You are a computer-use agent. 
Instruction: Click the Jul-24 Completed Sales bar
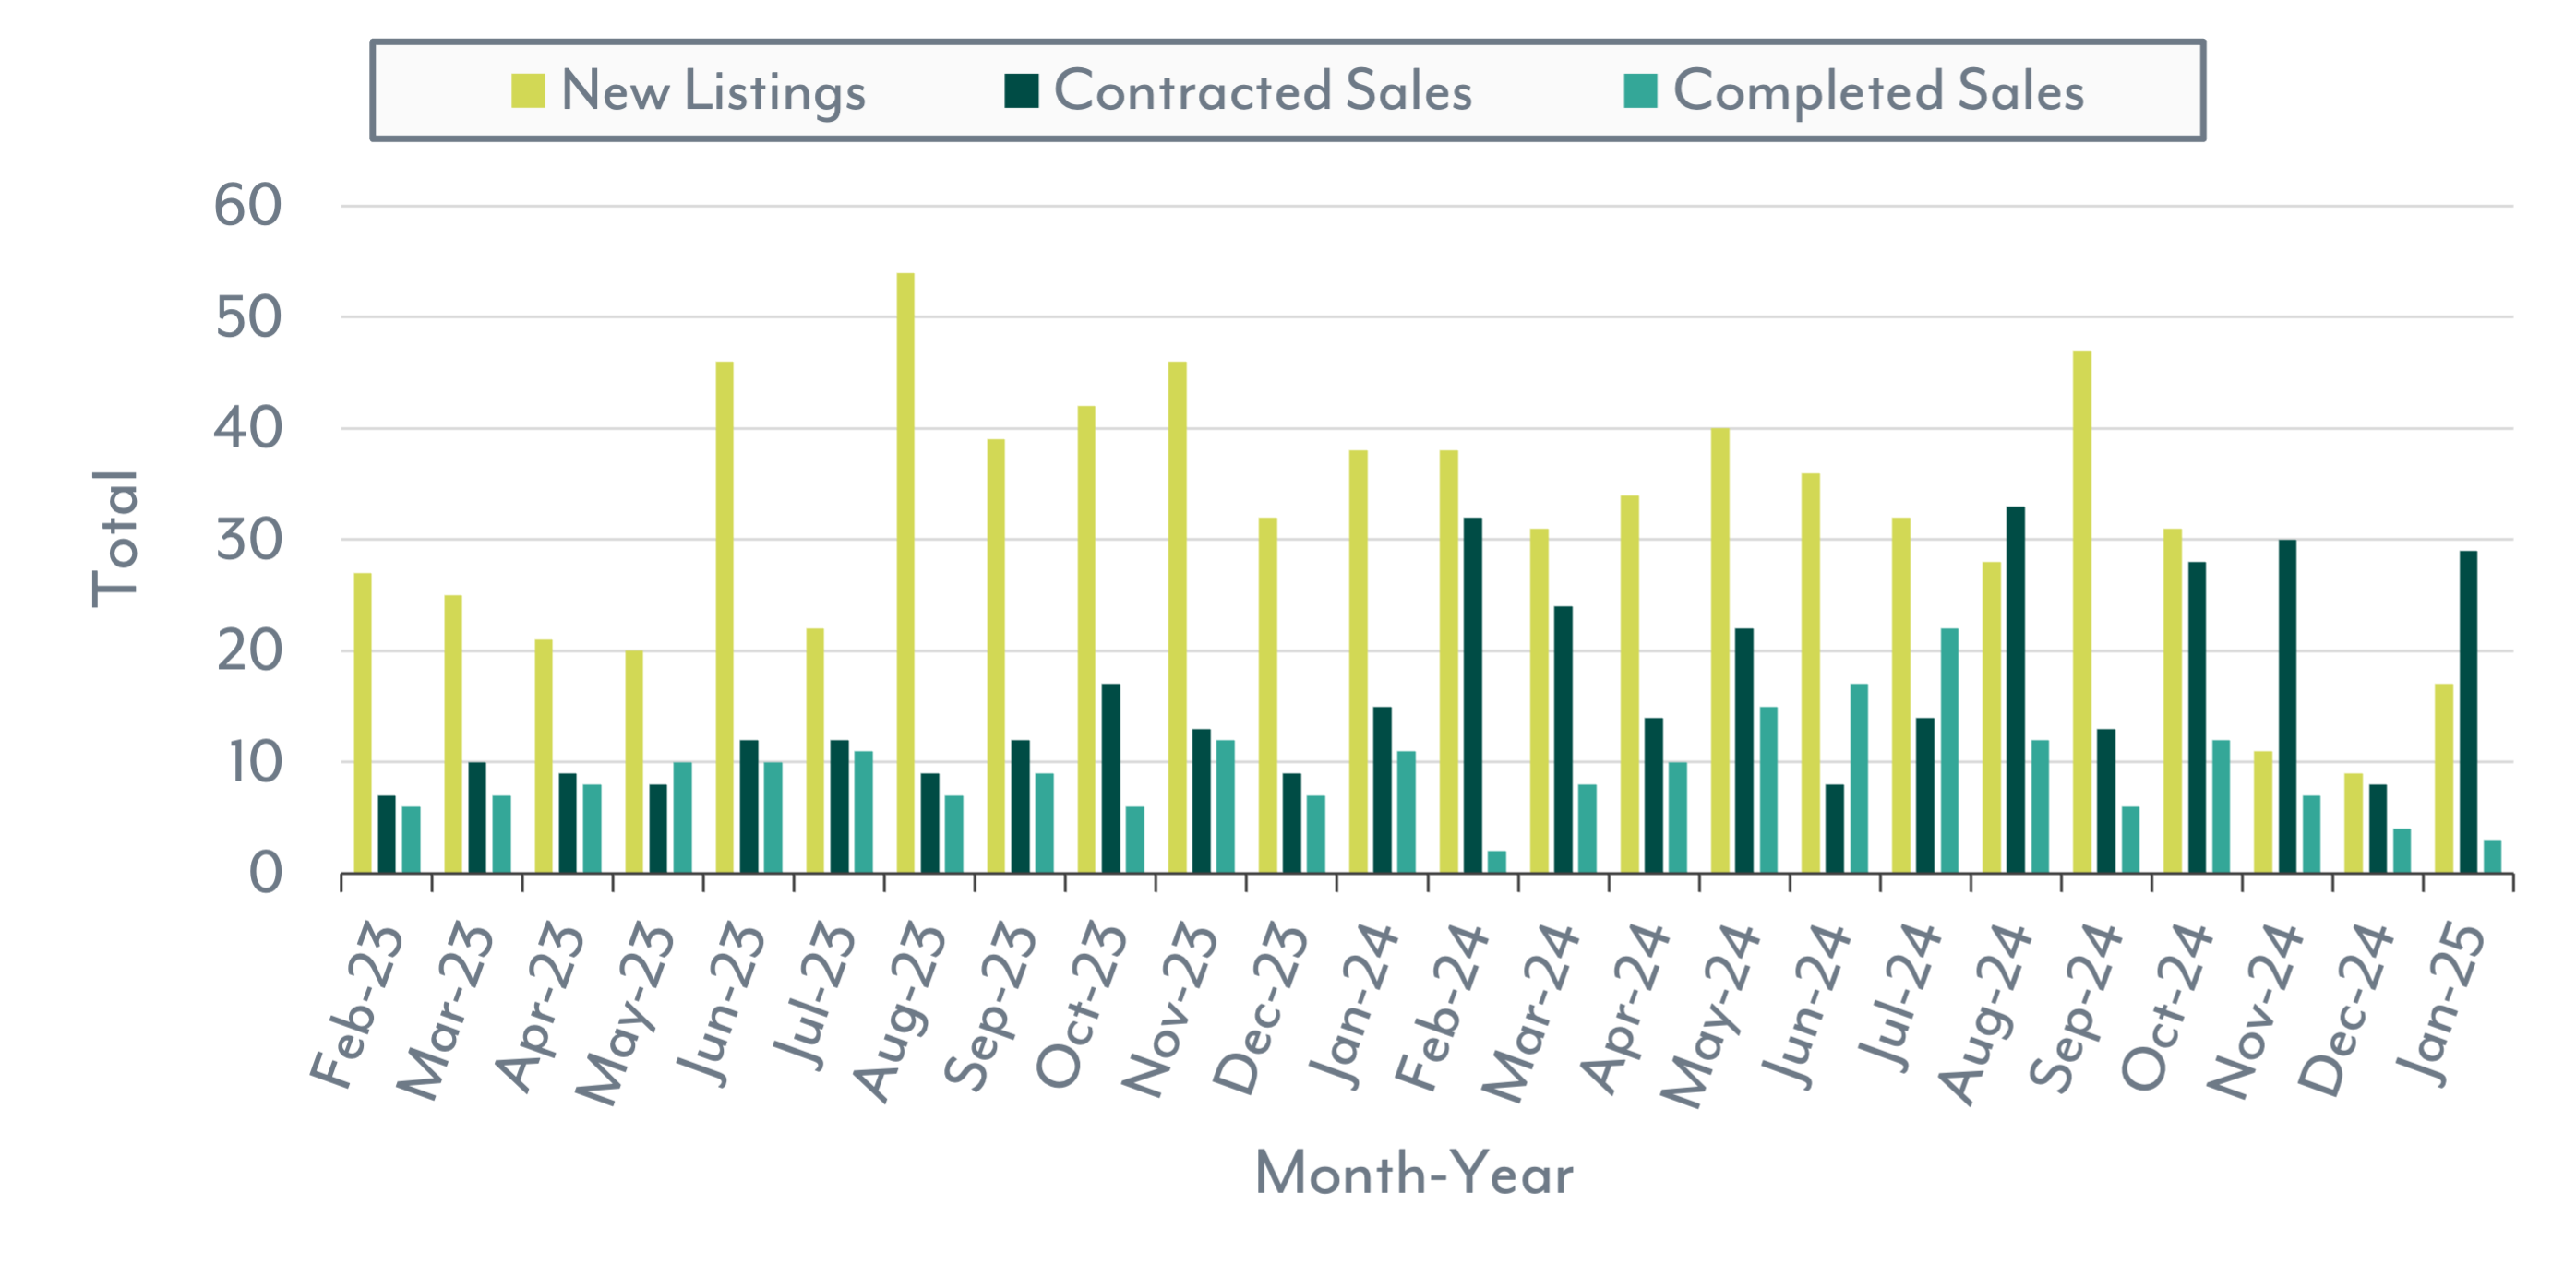1950,750
